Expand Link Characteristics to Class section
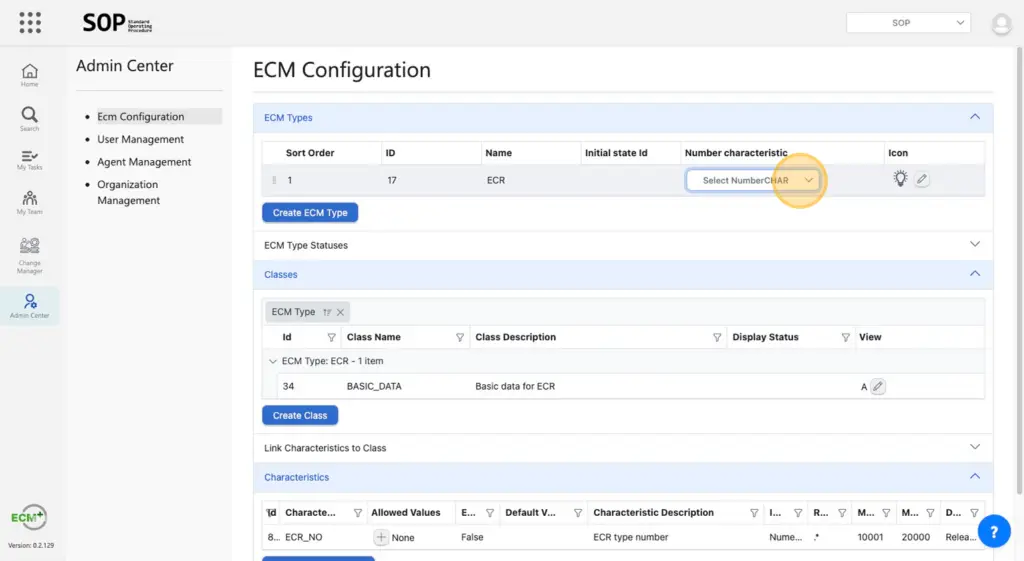The height and width of the screenshot is (561, 1024). tap(975, 448)
